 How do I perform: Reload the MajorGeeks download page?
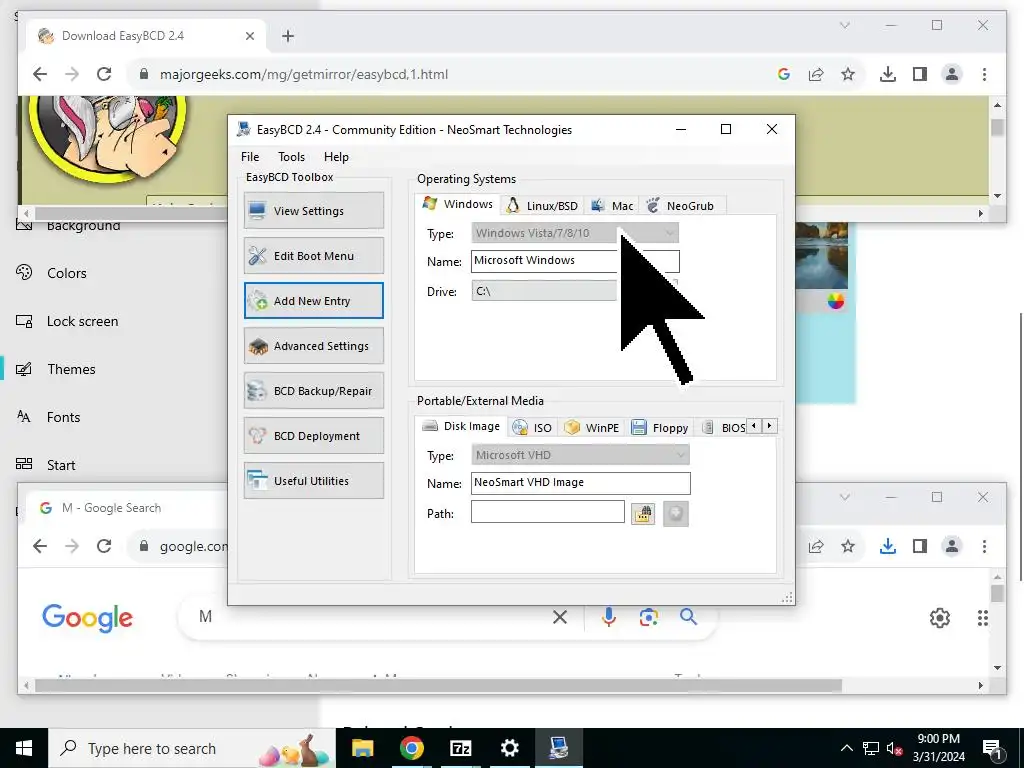coord(104,74)
